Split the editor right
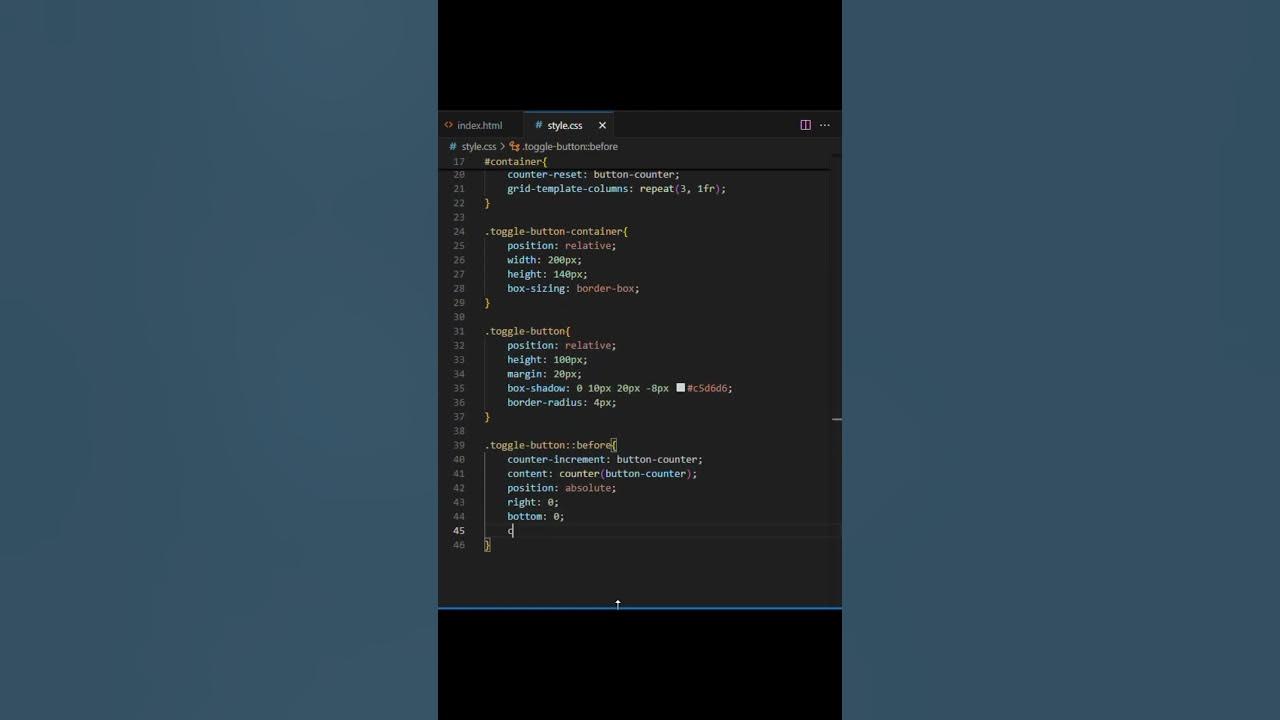 805,125
